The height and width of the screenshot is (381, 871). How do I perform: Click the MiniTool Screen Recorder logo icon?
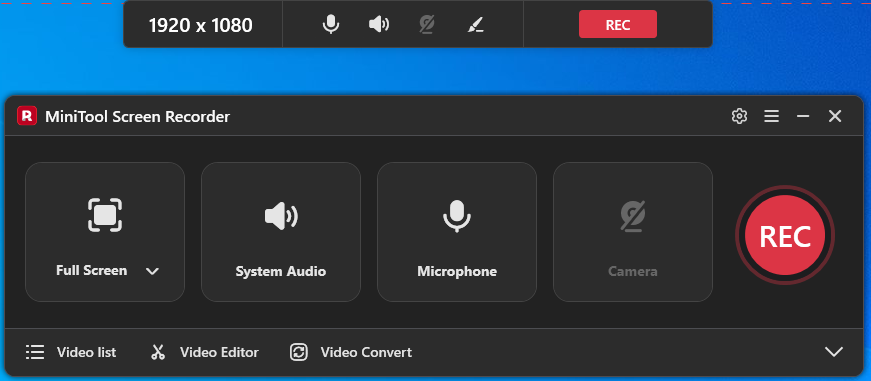pyautogui.click(x=27, y=116)
